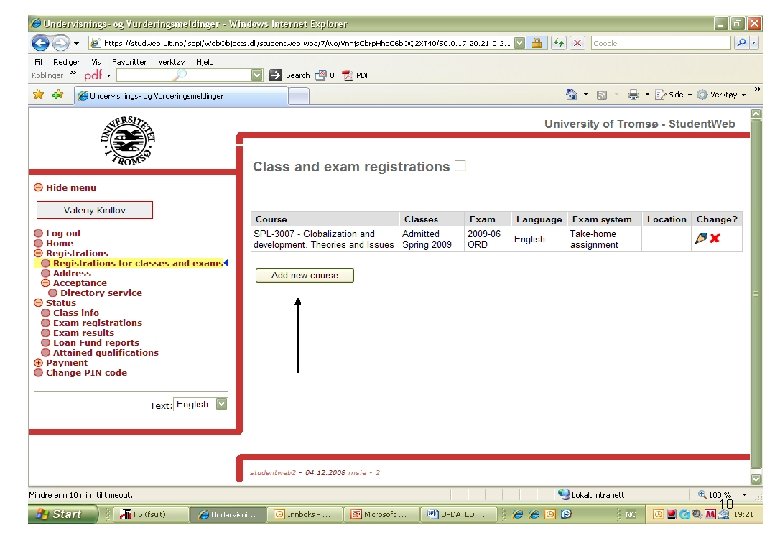Click the pdf toolbar Search arrow button

coord(290,75)
